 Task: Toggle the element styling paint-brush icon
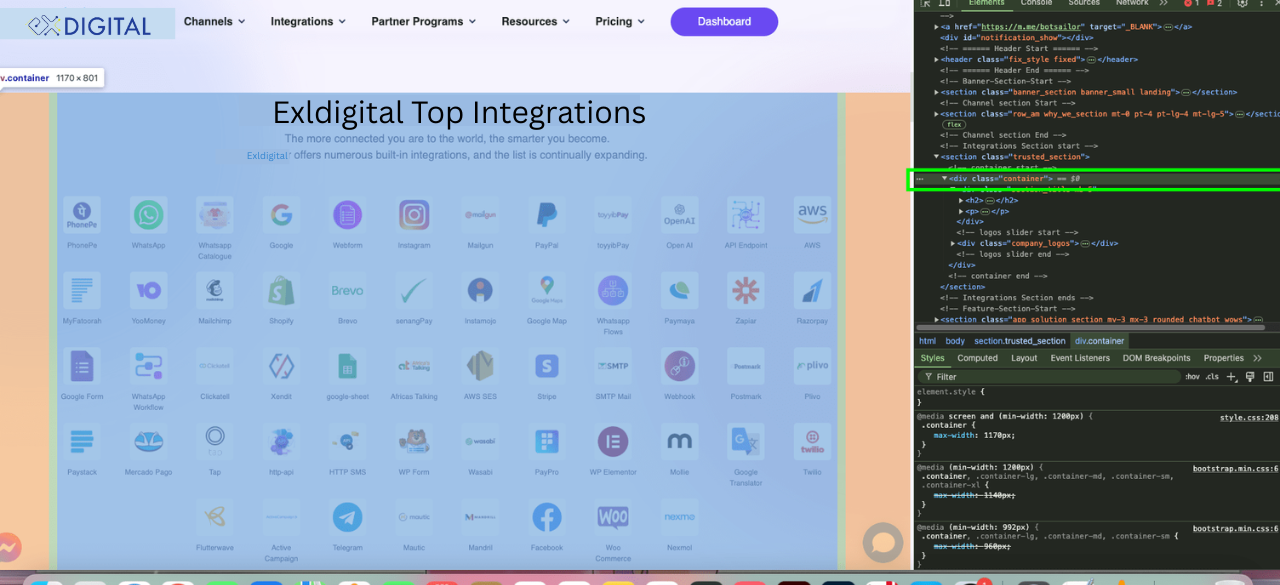pyautogui.click(x=1250, y=377)
